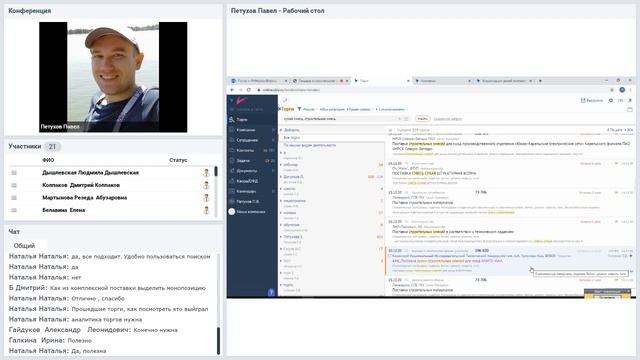
Task: Clear the search query with the X
Action: tap(400, 119)
